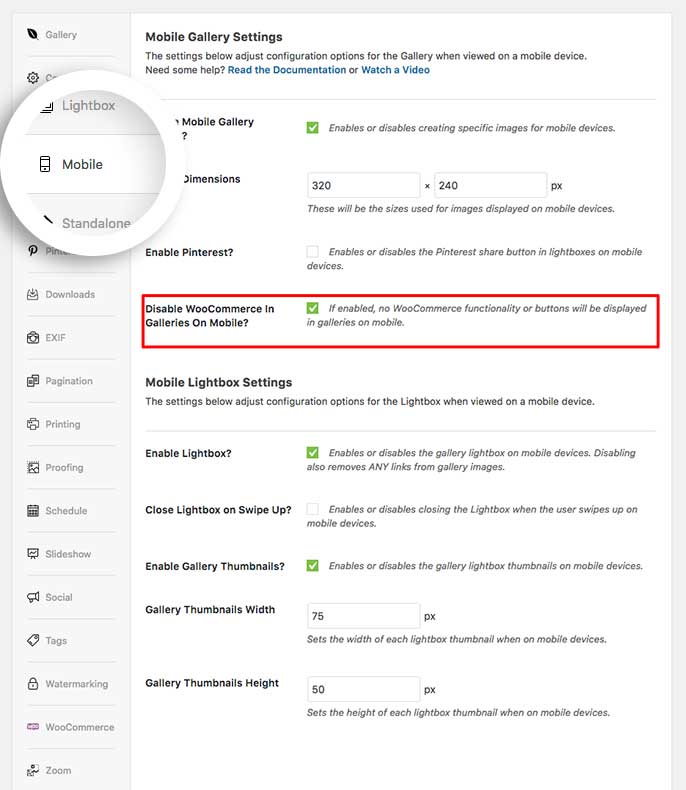This screenshot has width=686, height=790.
Task: Open the Standalone tab
Action: tap(96, 223)
